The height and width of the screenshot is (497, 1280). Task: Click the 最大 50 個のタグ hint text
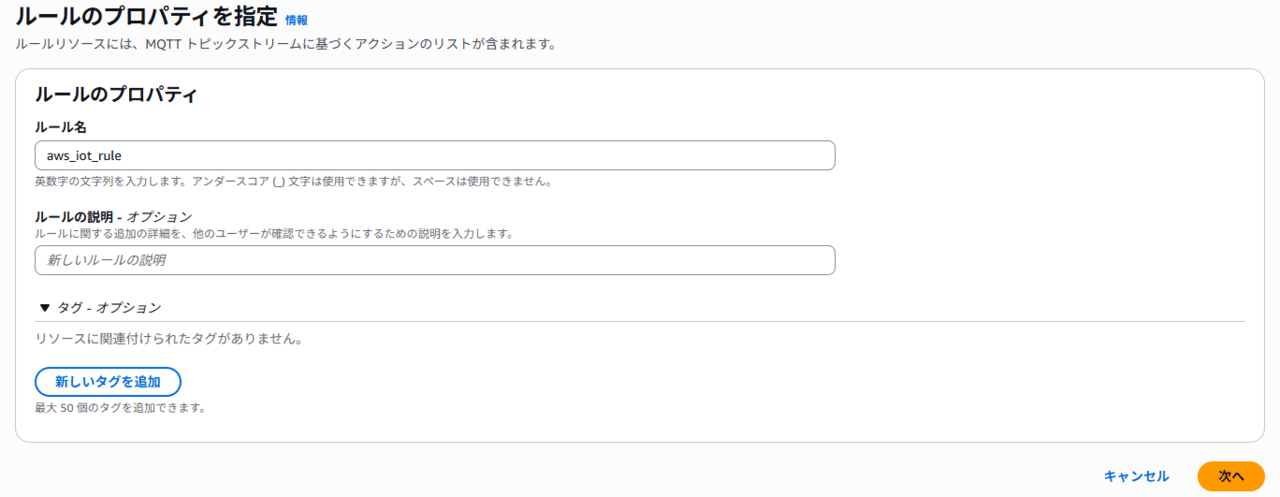click(120, 407)
